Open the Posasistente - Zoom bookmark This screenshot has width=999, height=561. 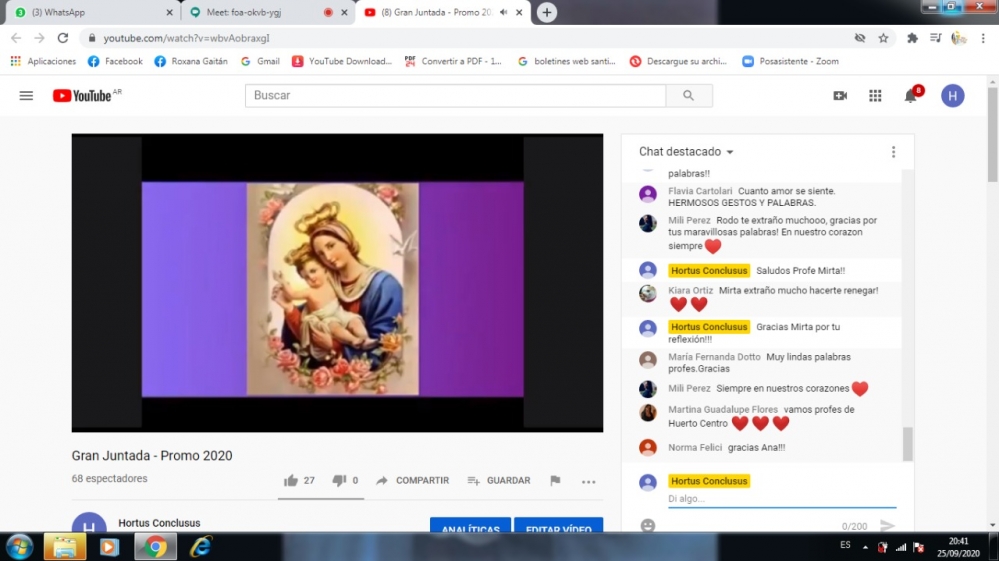[x=790, y=61]
